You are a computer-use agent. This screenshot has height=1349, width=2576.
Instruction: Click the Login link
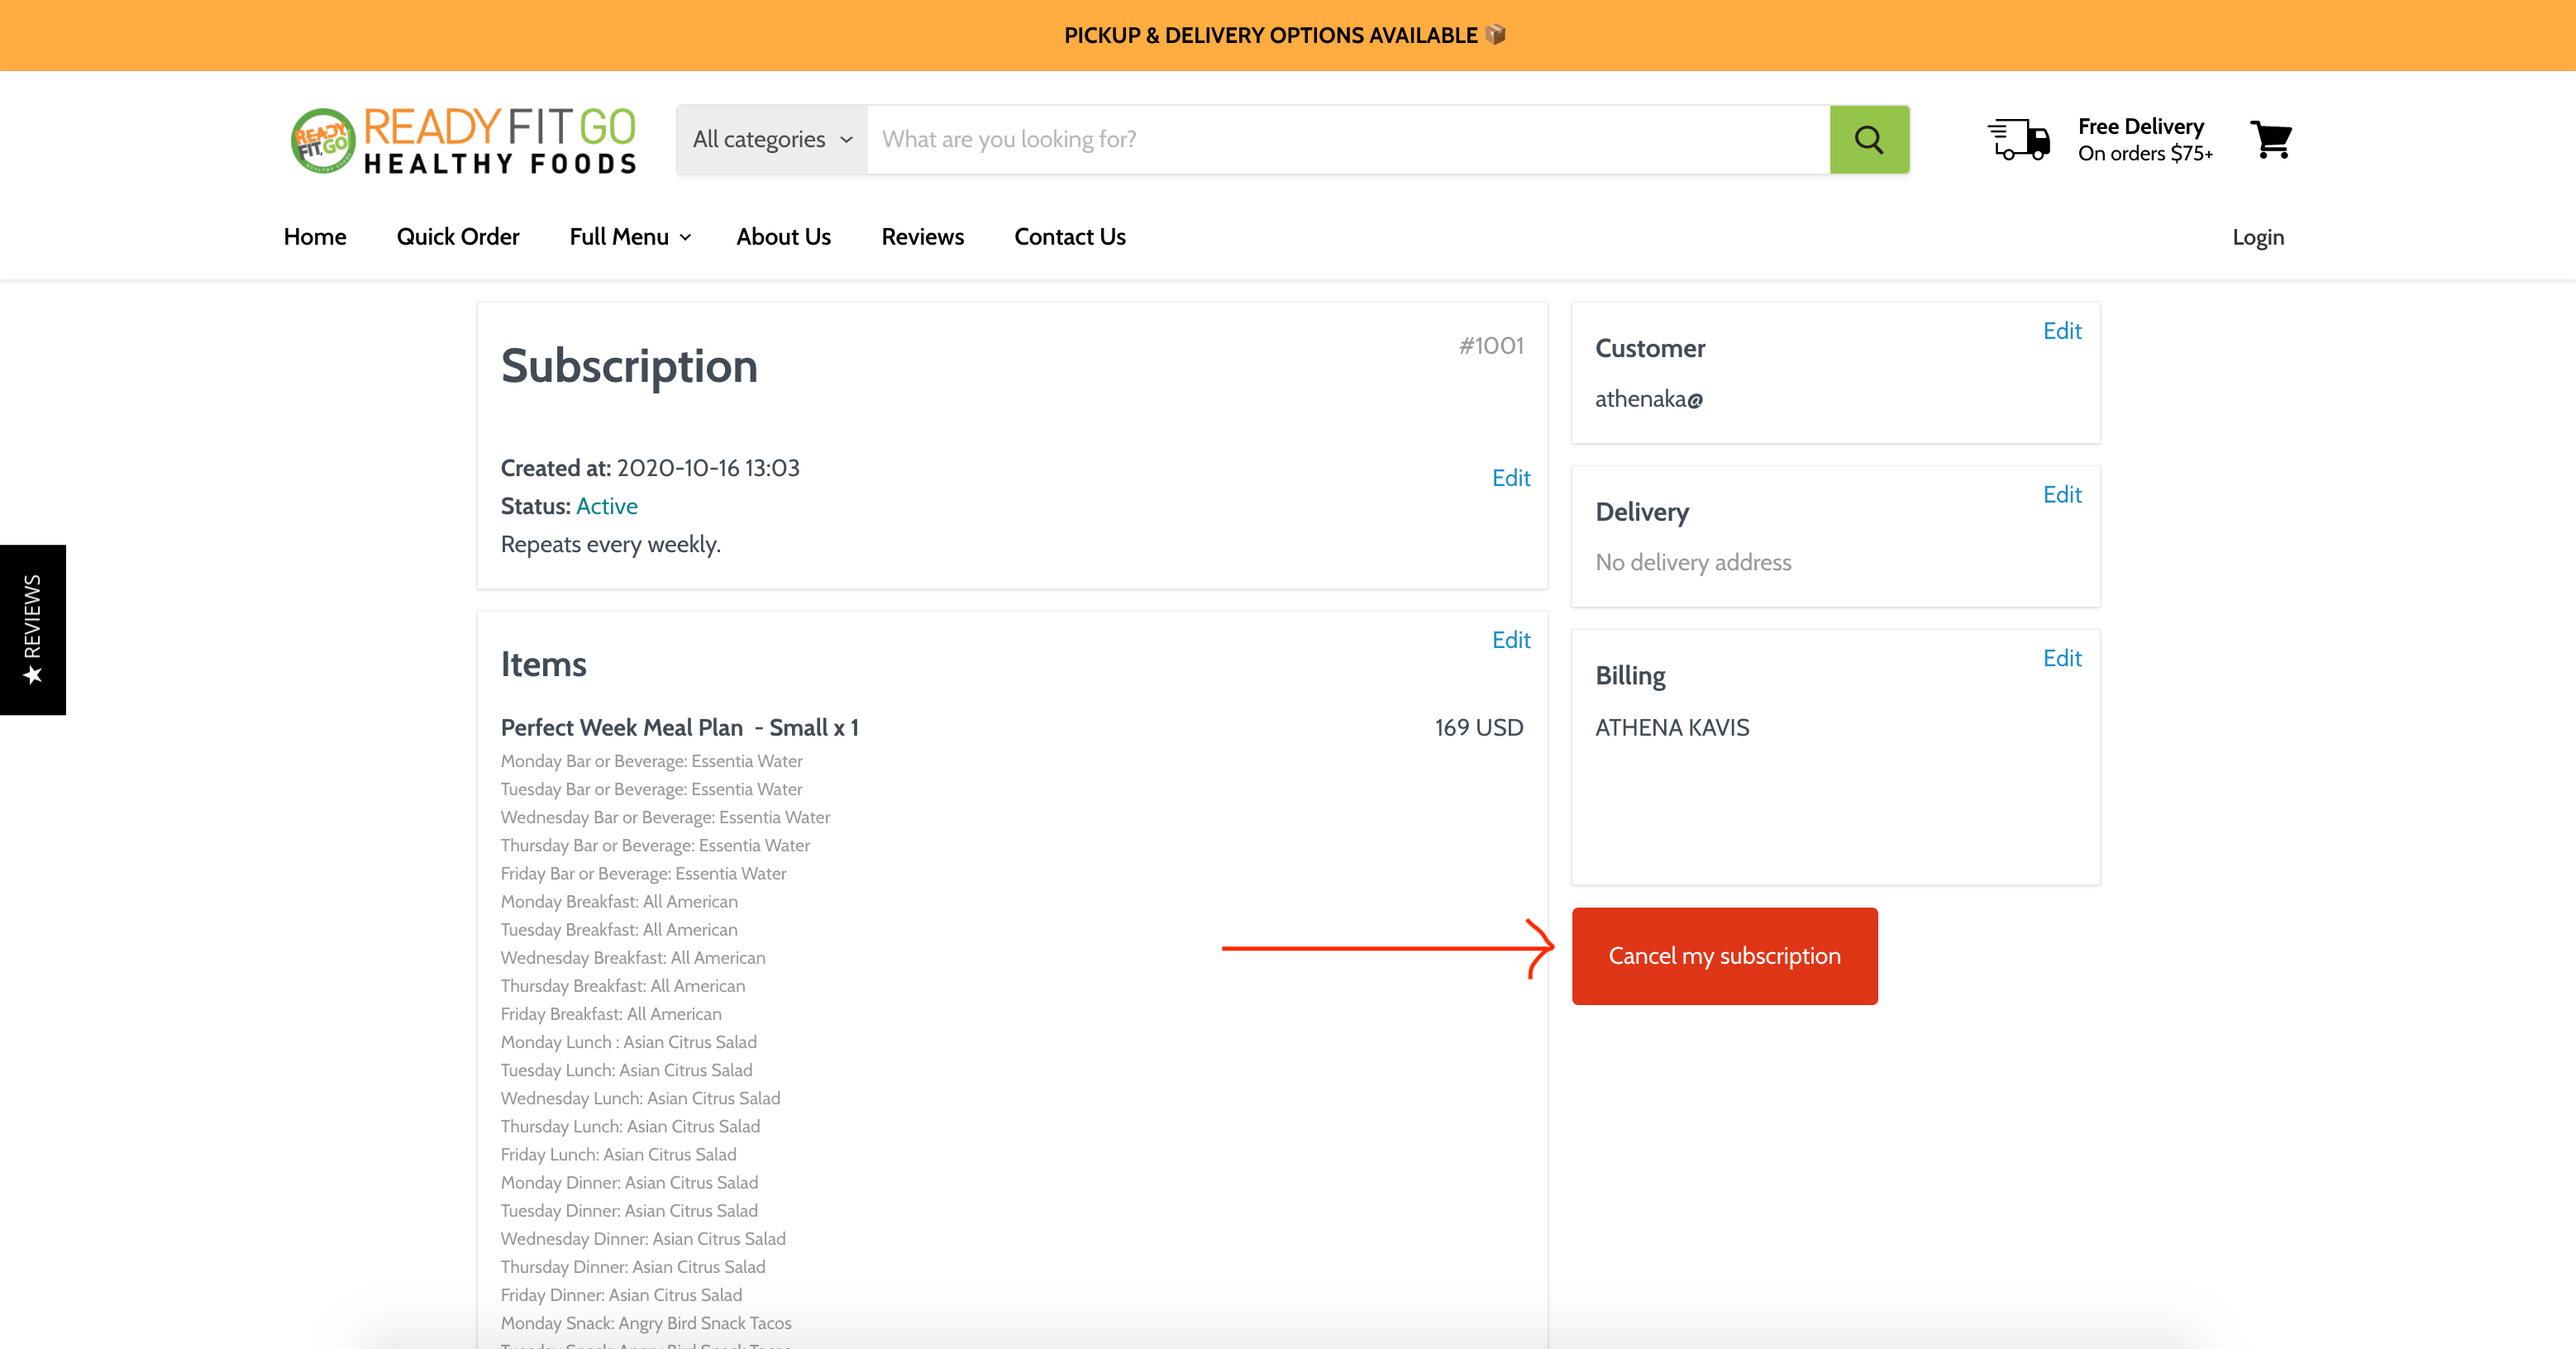[2257, 237]
